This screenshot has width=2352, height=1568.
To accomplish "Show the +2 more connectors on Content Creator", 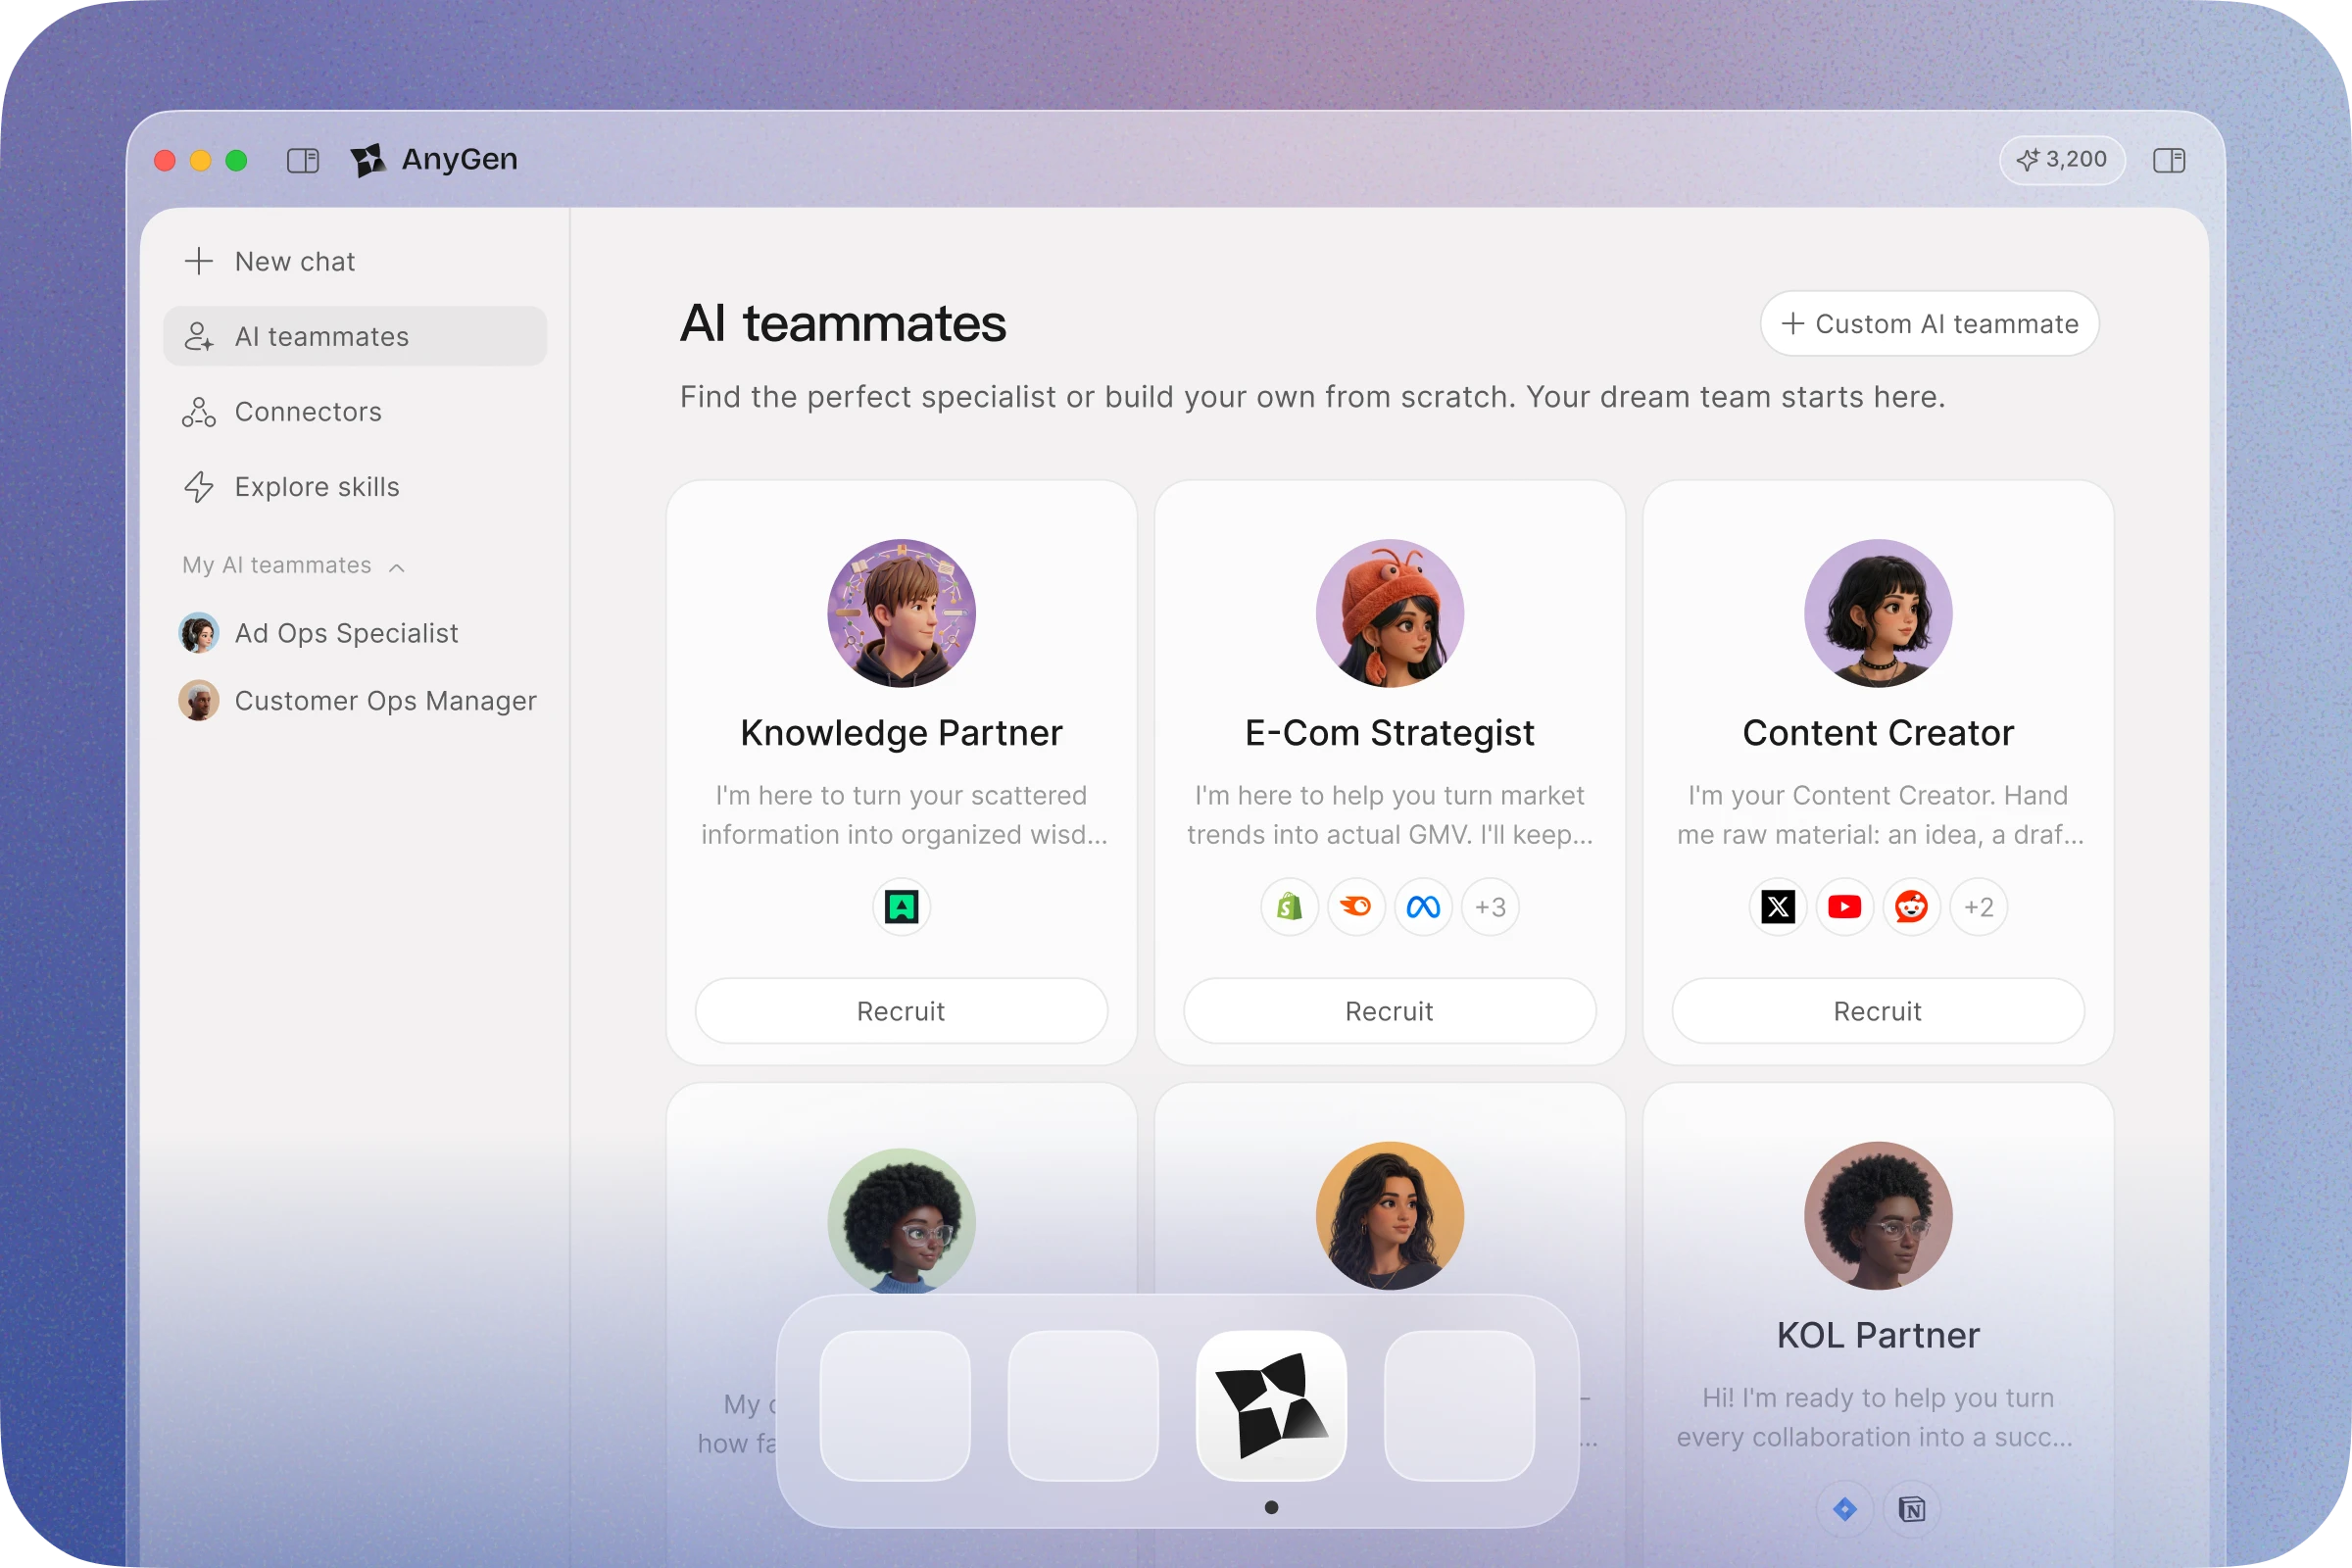I will (1978, 907).
